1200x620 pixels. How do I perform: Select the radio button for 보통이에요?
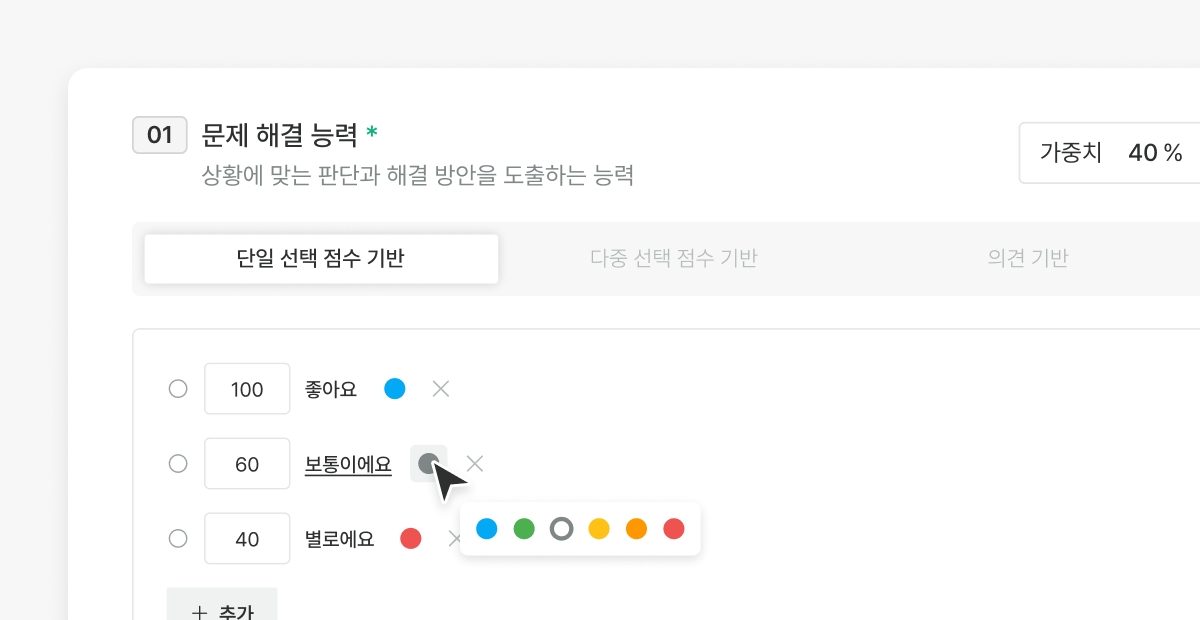(178, 464)
